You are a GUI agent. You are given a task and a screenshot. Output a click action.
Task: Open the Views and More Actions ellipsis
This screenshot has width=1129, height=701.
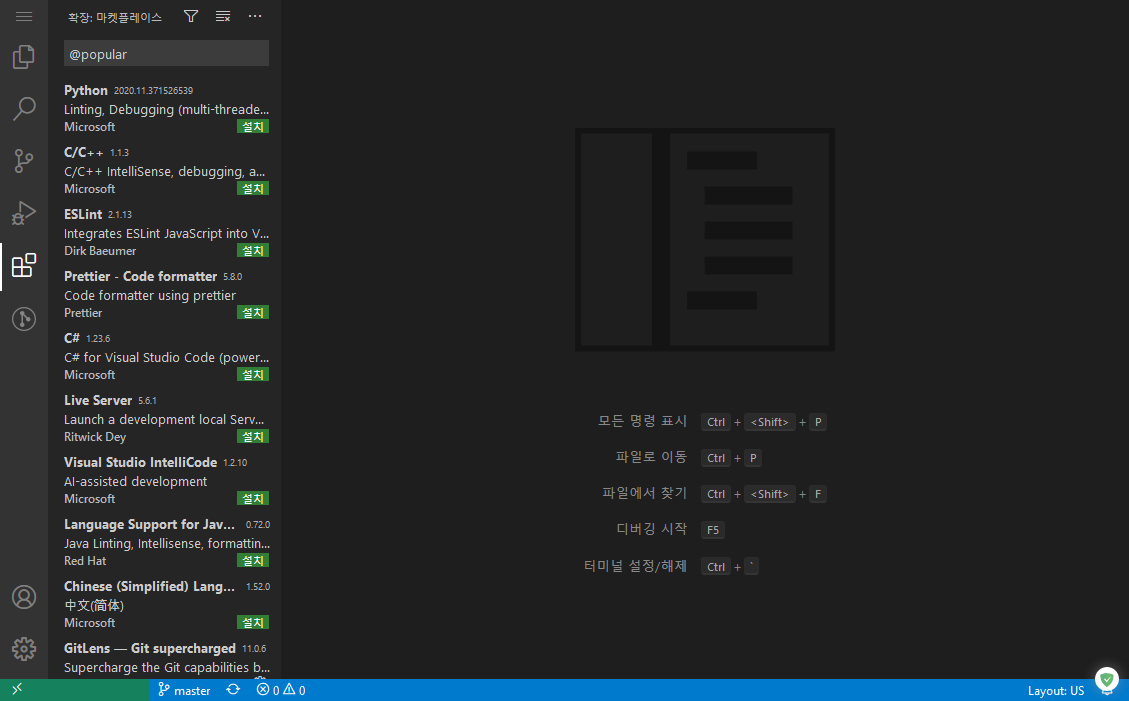click(x=255, y=16)
